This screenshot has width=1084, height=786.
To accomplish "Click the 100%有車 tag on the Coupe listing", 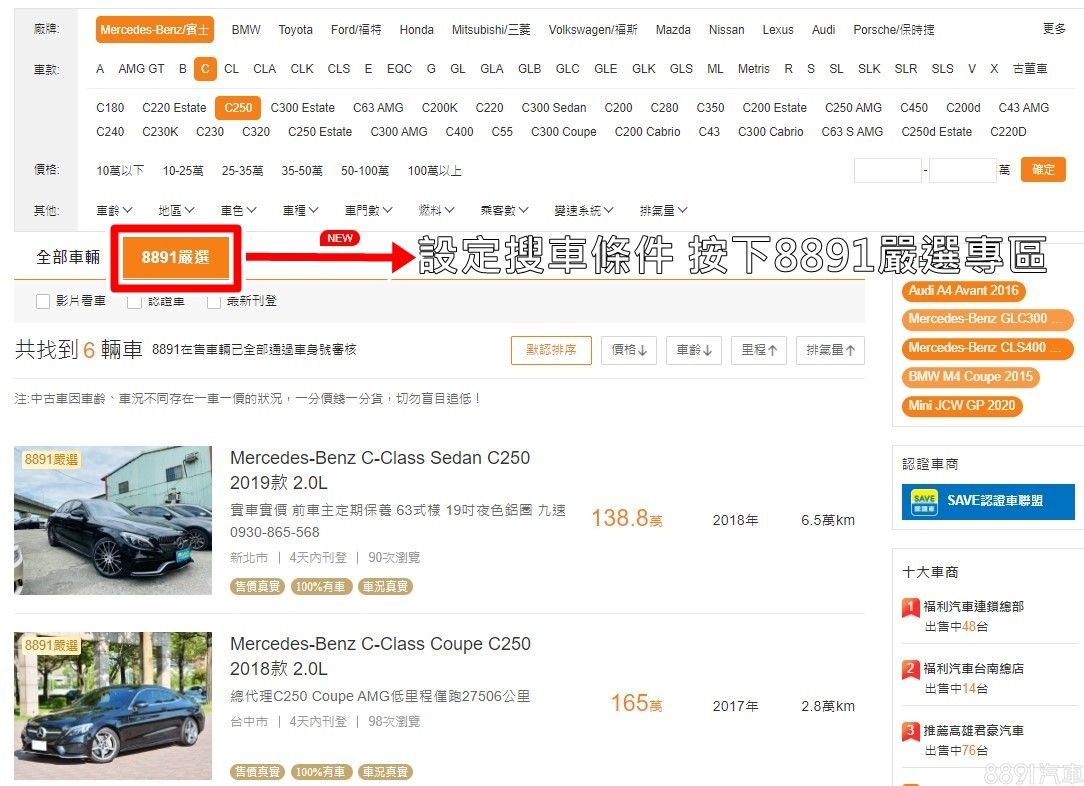I will pos(321,772).
